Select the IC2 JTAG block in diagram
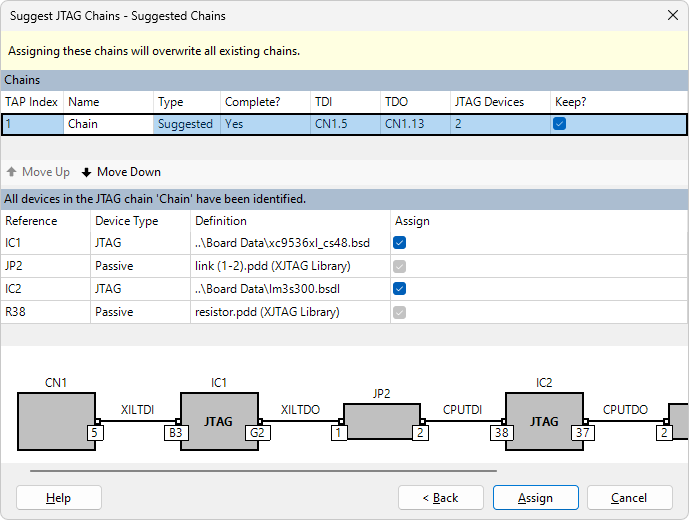689x520 pixels. click(543, 420)
